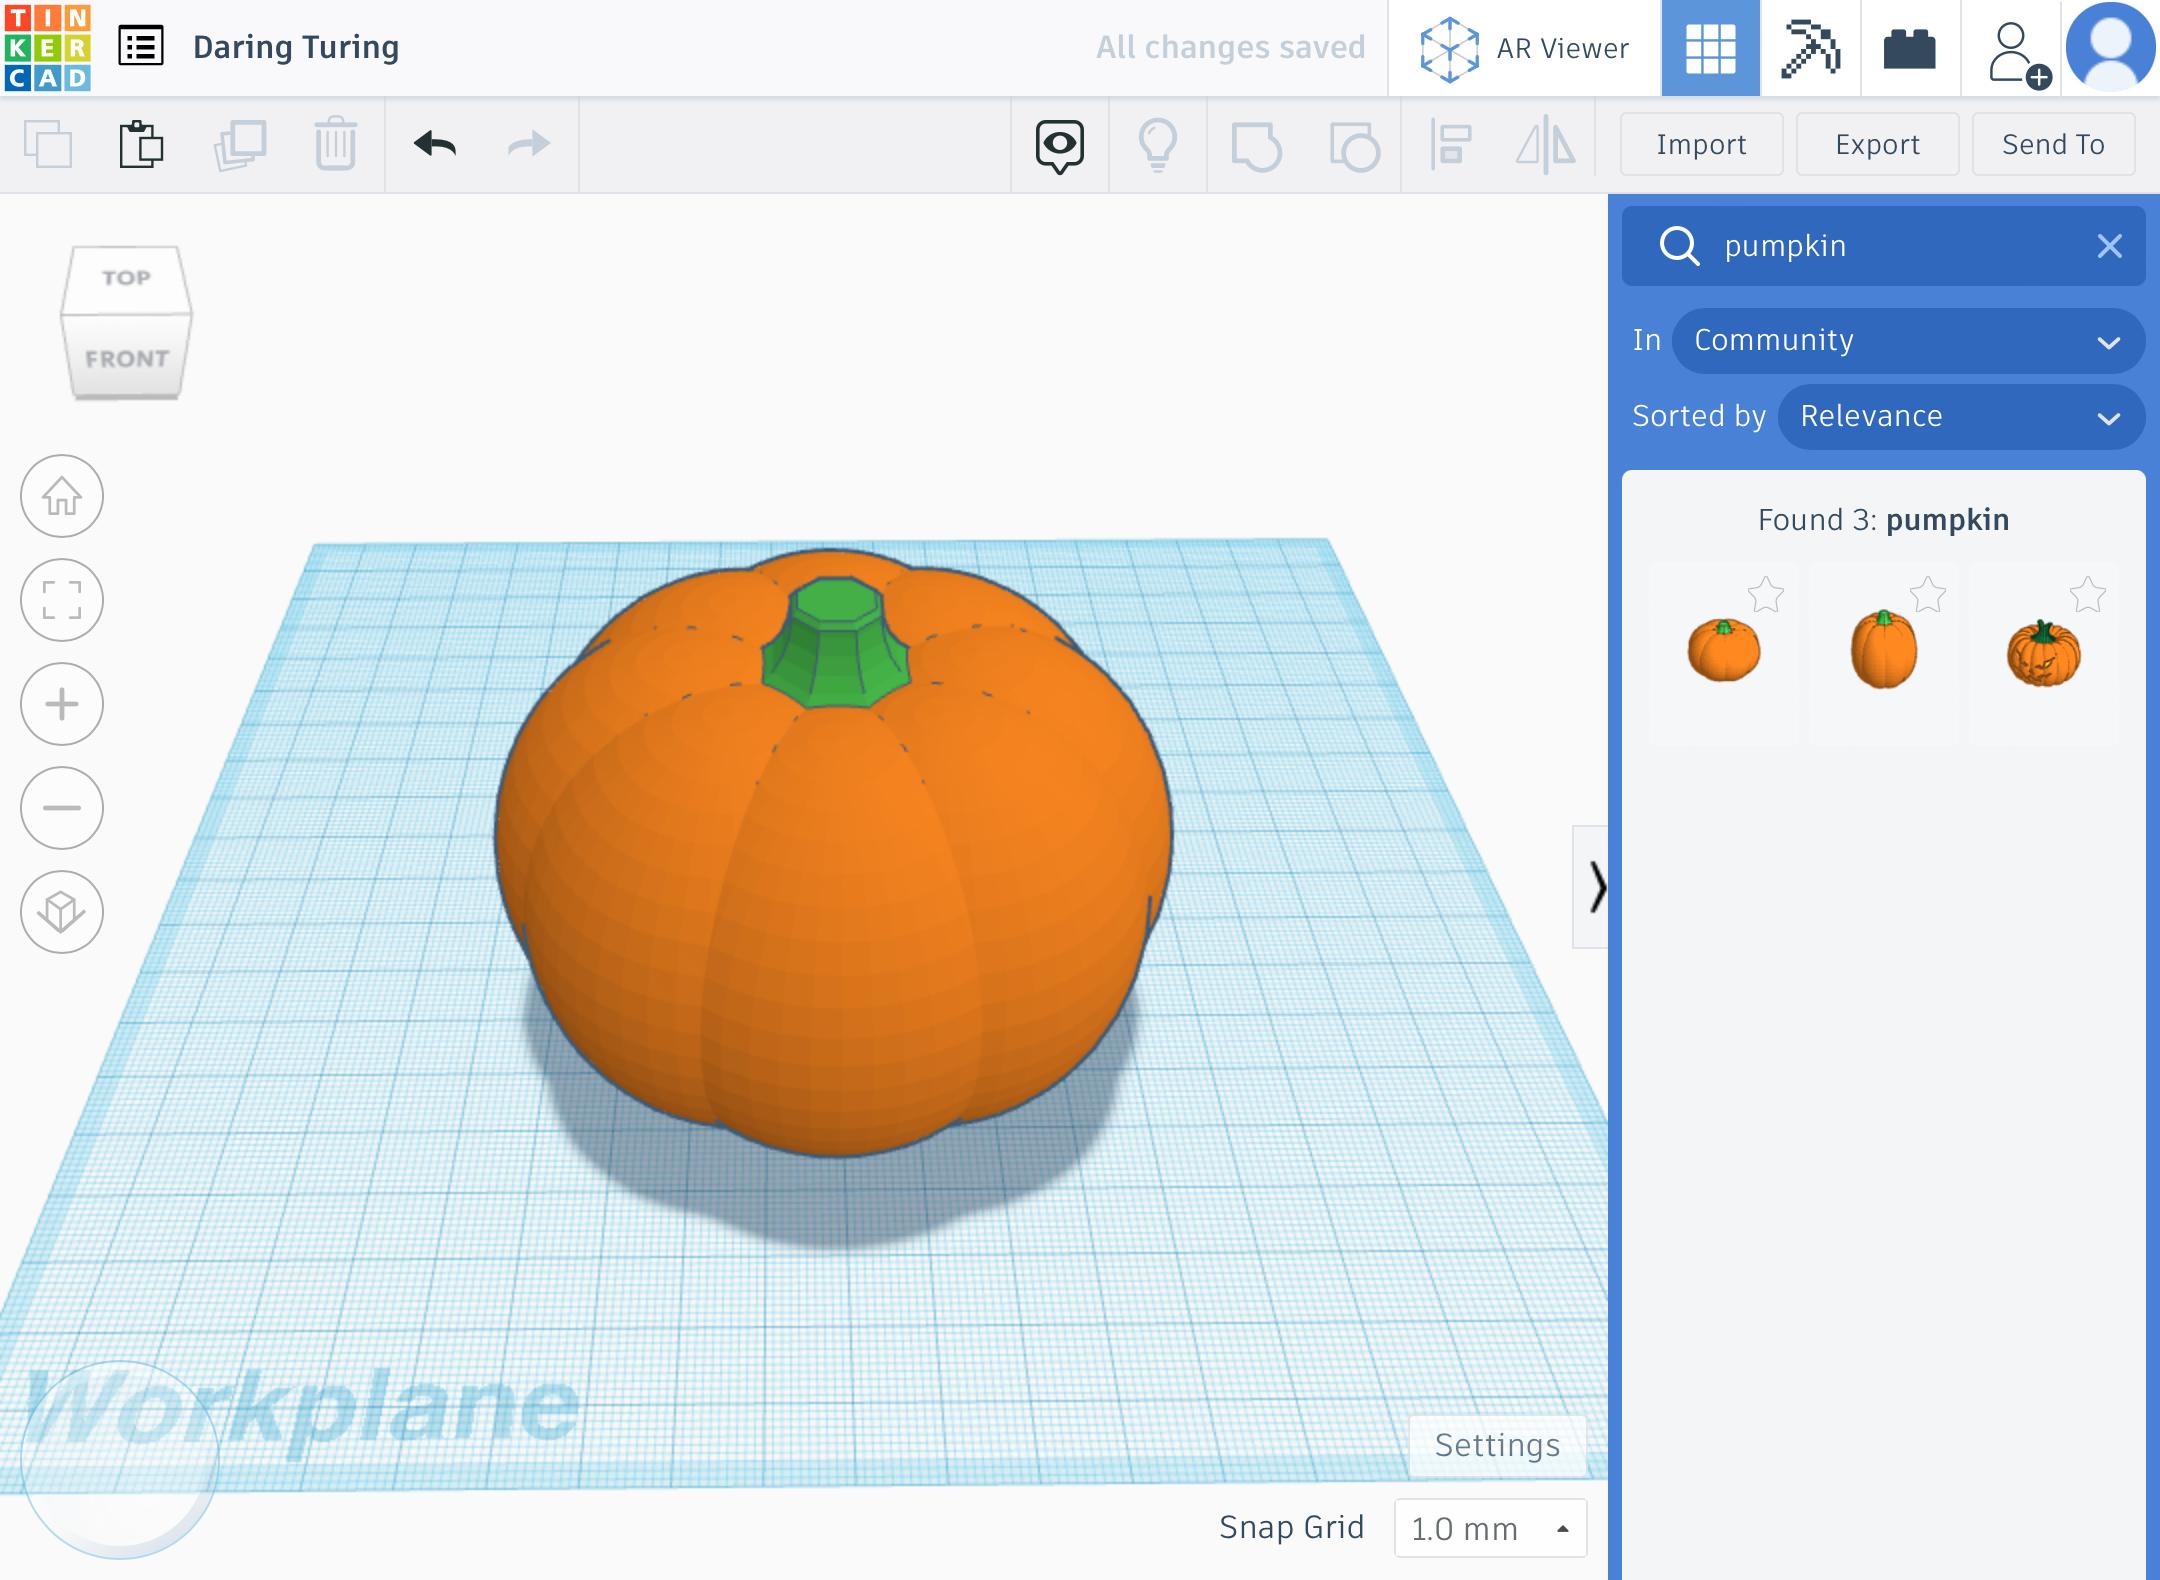Click the undo arrow
The image size is (2160, 1580).
[435, 144]
